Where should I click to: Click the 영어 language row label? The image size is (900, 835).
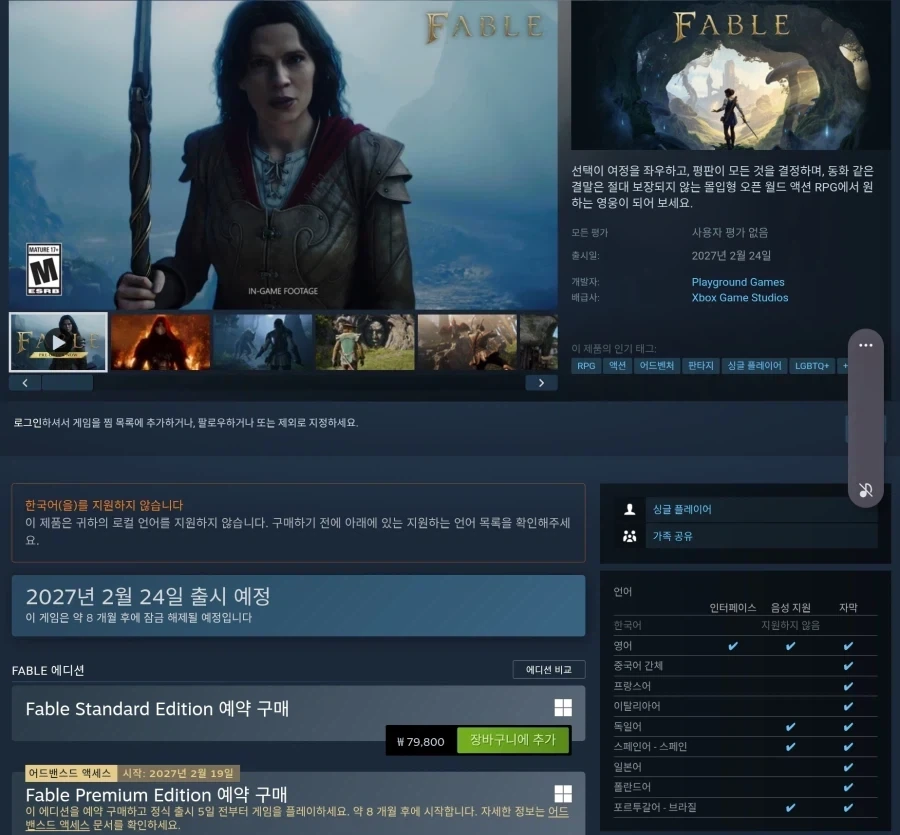tap(623, 646)
